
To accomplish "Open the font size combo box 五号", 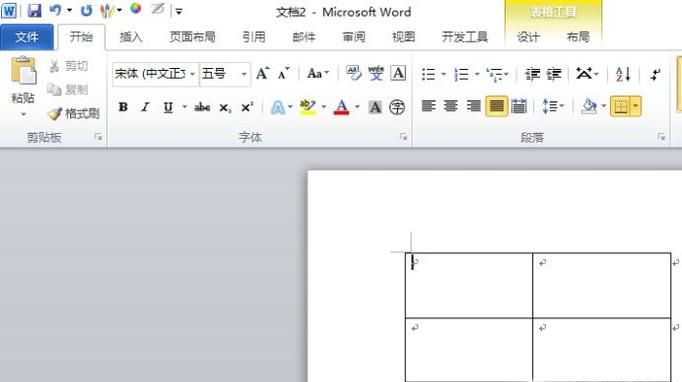I will (225, 74).
